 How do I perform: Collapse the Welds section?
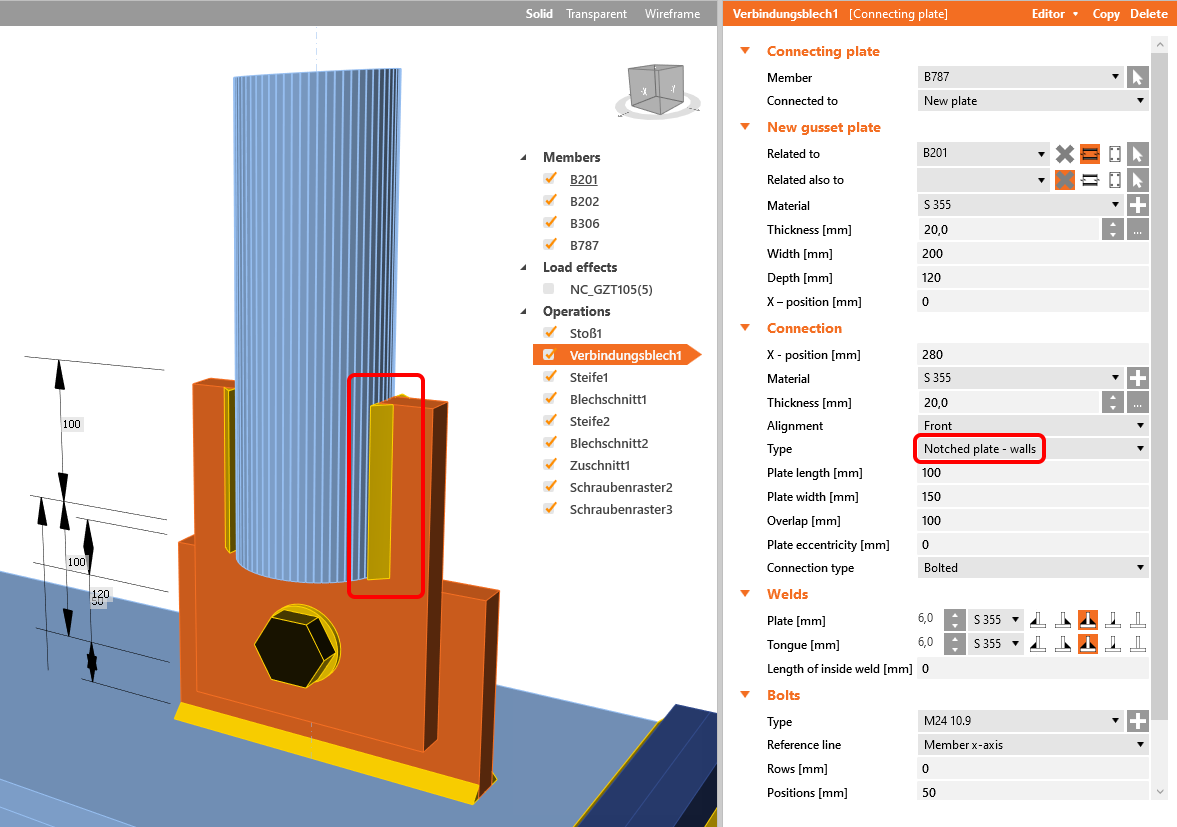coord(744,594)
